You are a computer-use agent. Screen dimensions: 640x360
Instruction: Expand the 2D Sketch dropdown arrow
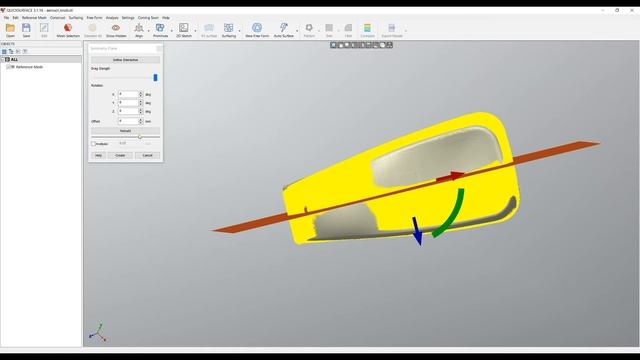point(195,31)
